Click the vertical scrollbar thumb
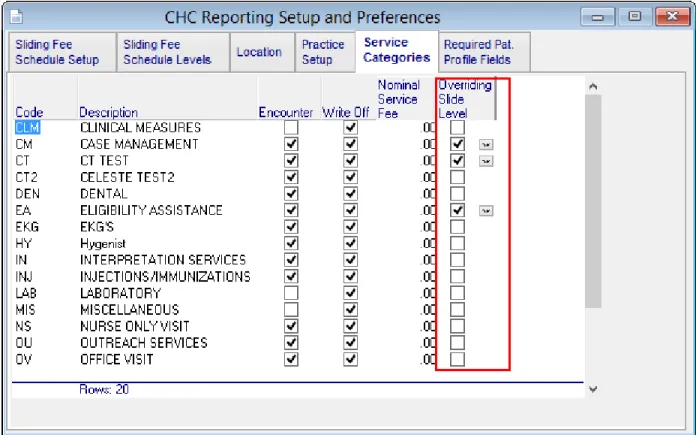Image resolution: width=696 pixels, height=435 pixels. point(593,201)
